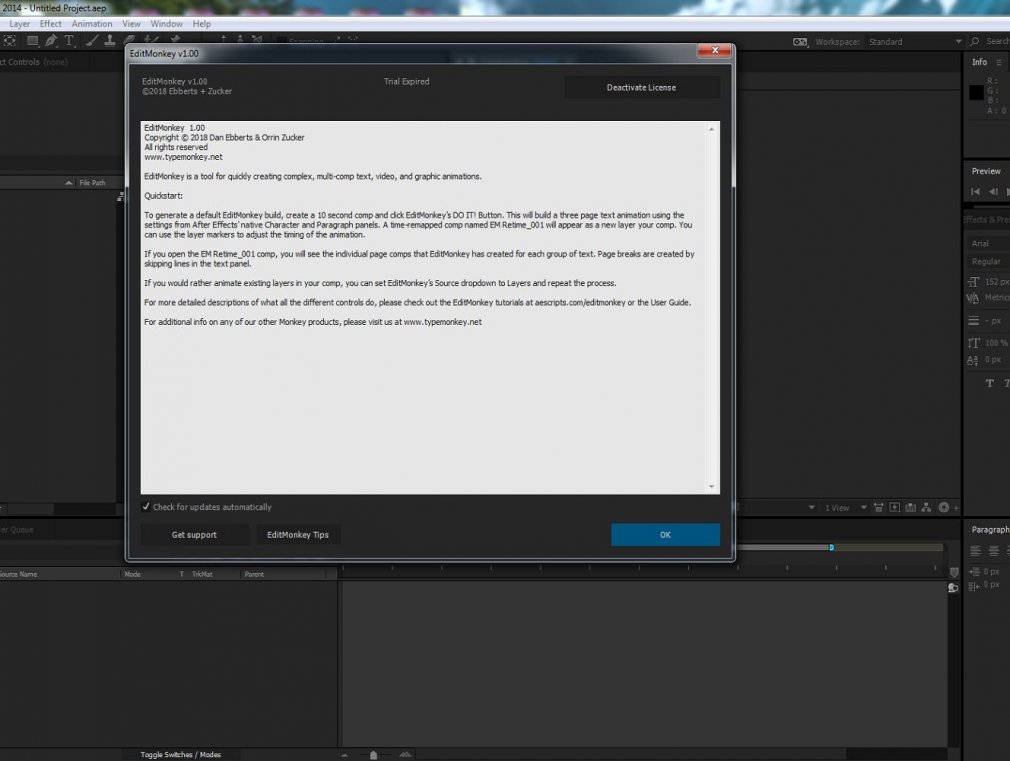The width and height of the screenshot is (1010, 761).
Task: Click the reset exposure icon in viewer
Action: coord(944,507)
